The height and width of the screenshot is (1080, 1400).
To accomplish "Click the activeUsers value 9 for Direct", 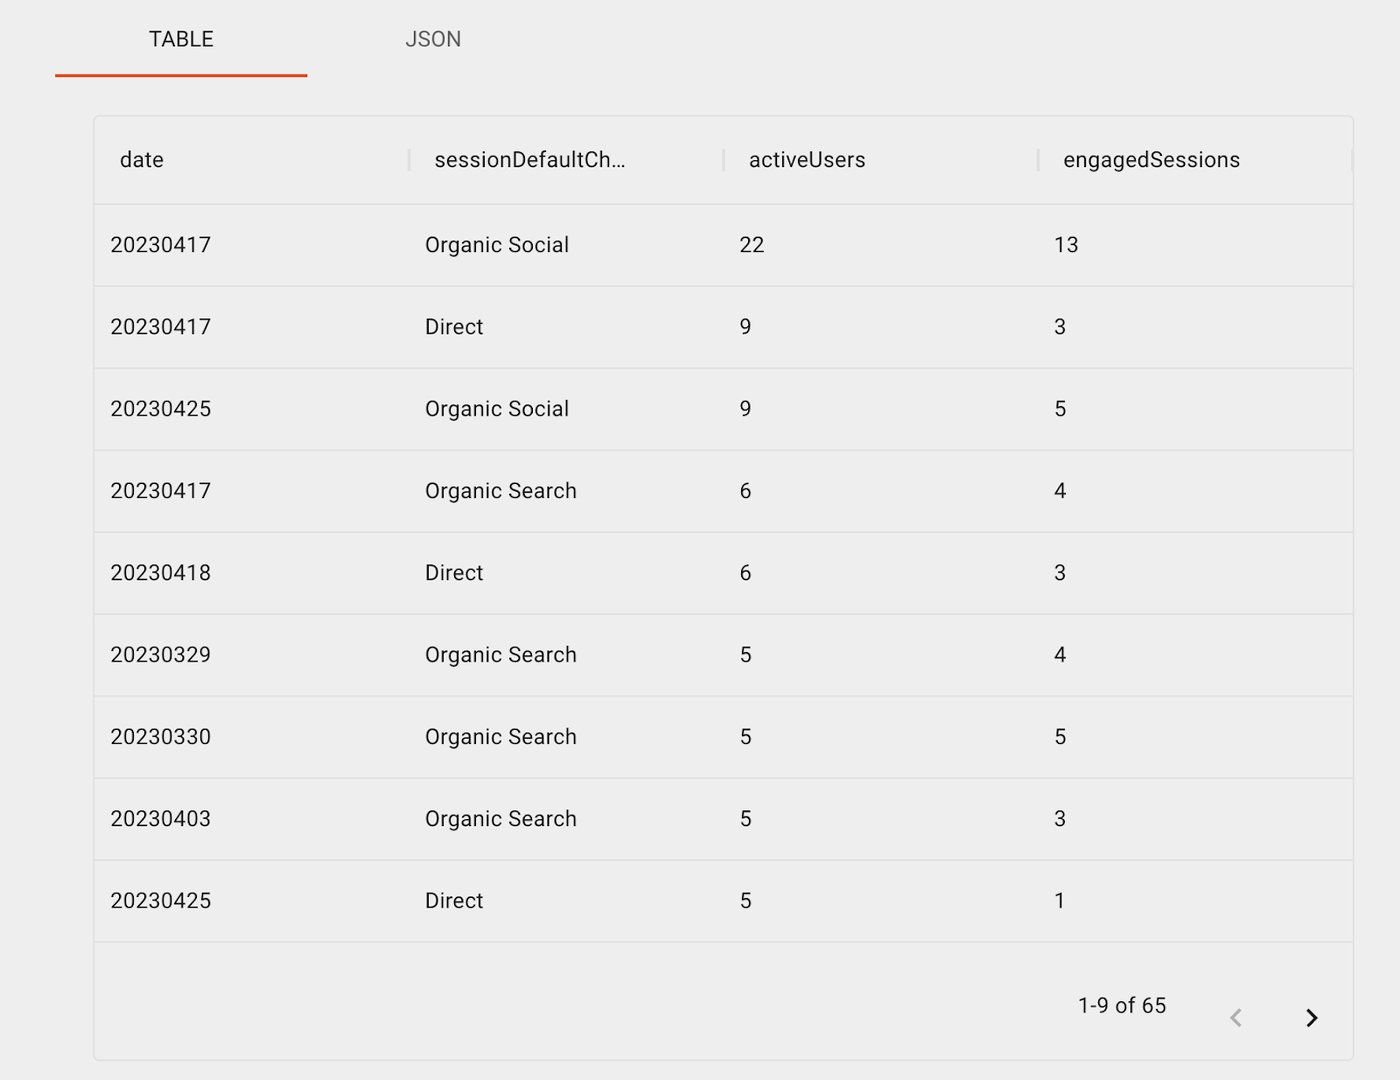I will point(745,327).
